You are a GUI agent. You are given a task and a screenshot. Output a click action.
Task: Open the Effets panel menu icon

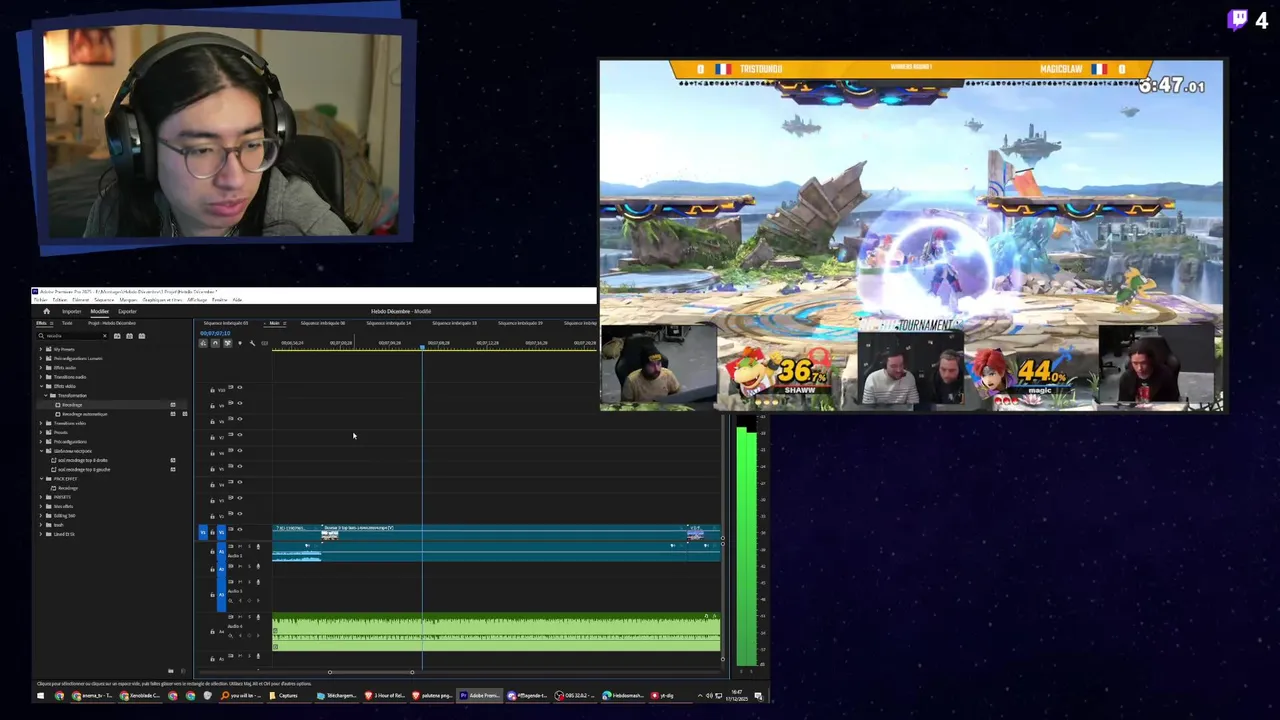[51, 323]
